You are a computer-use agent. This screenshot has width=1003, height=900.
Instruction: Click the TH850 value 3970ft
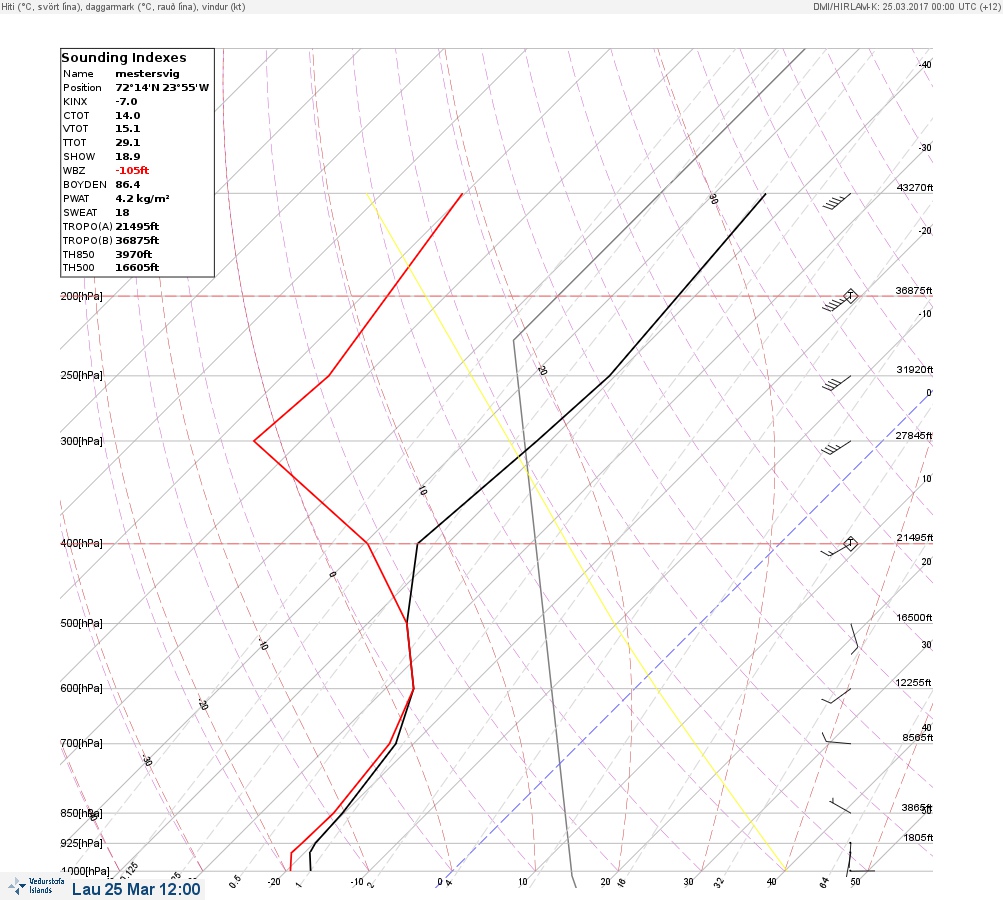point(134,255)
